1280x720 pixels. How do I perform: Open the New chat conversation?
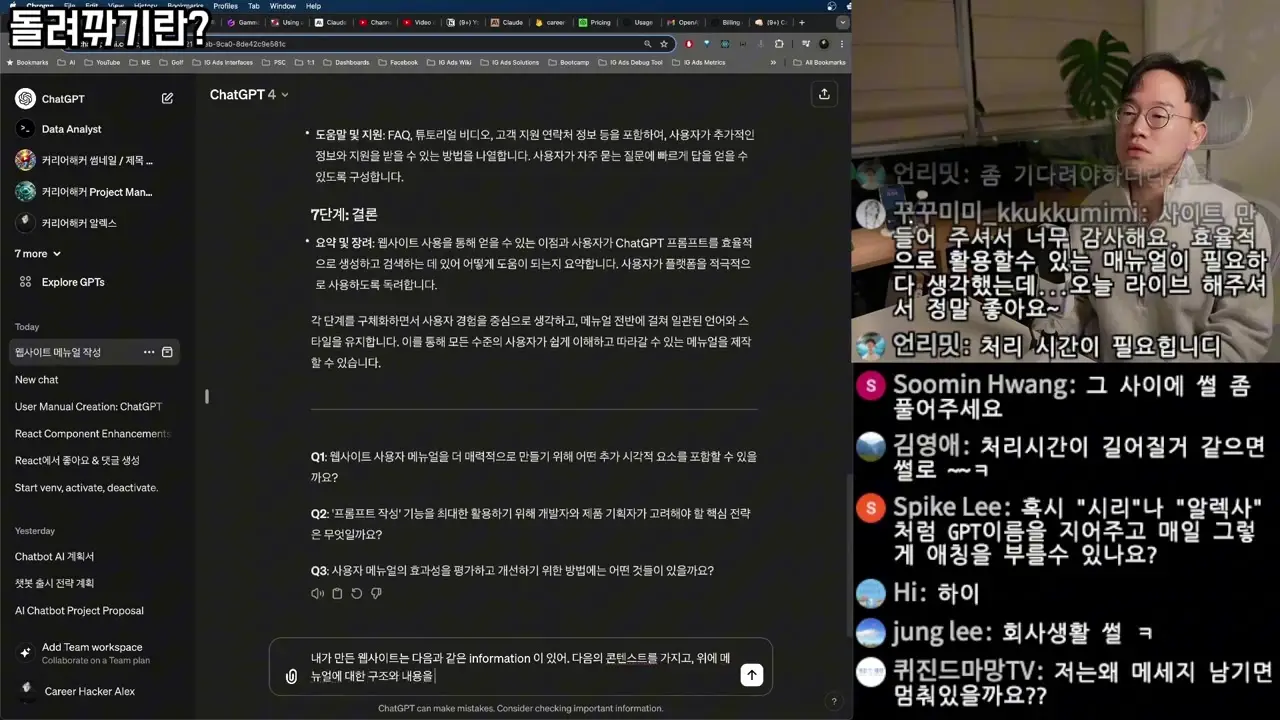37,380
